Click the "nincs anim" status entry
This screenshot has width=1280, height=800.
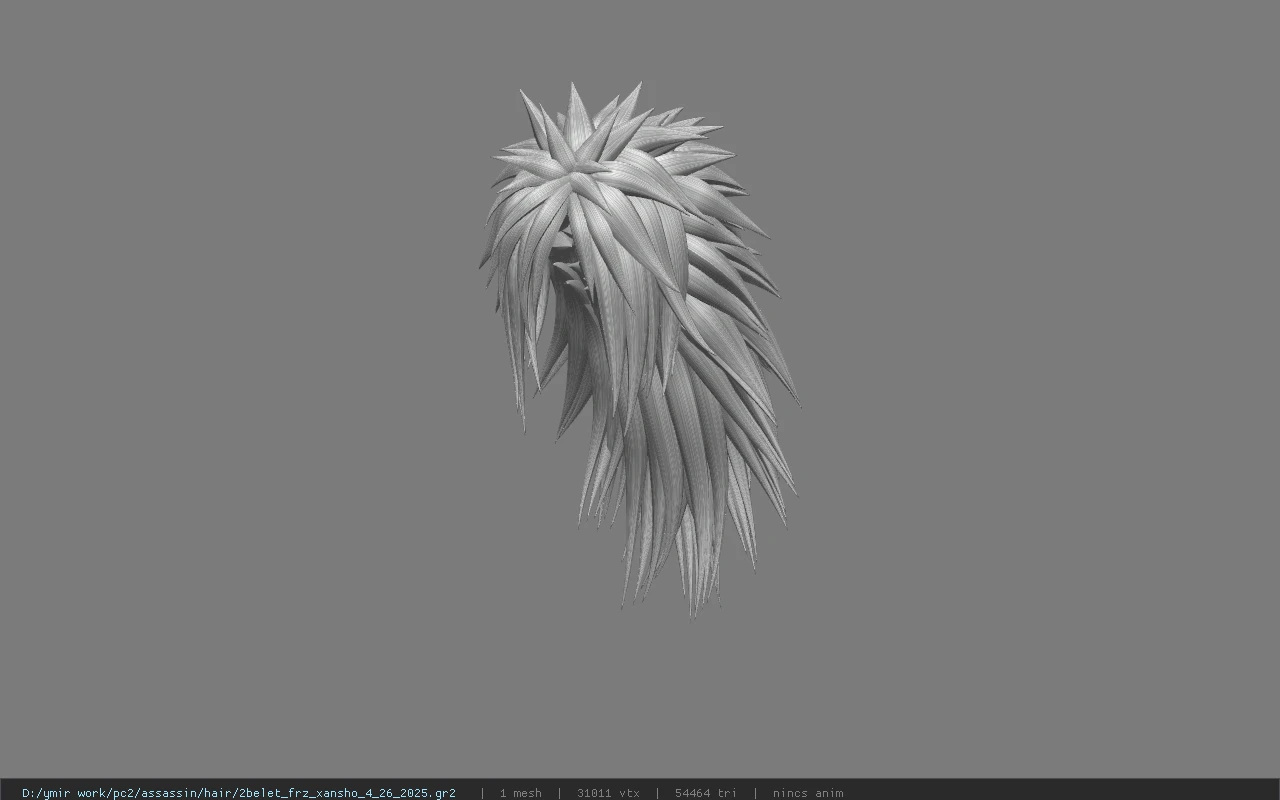(808, 793)
